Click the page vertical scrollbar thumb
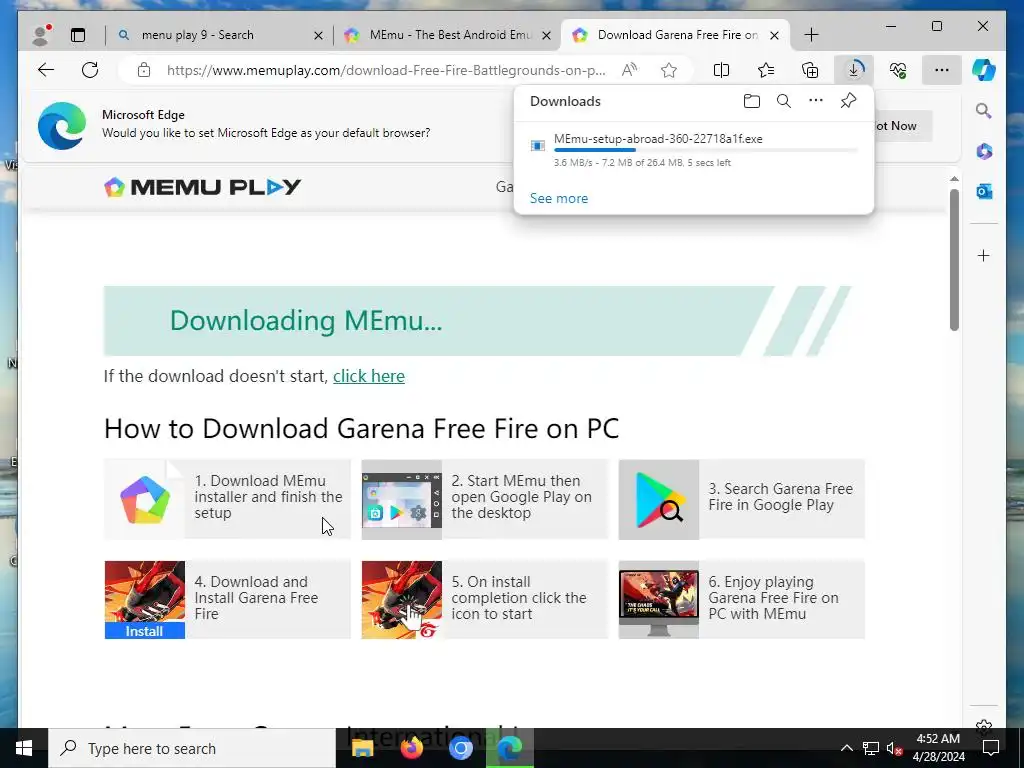The image size is (1024, 768). click(954, 260)
